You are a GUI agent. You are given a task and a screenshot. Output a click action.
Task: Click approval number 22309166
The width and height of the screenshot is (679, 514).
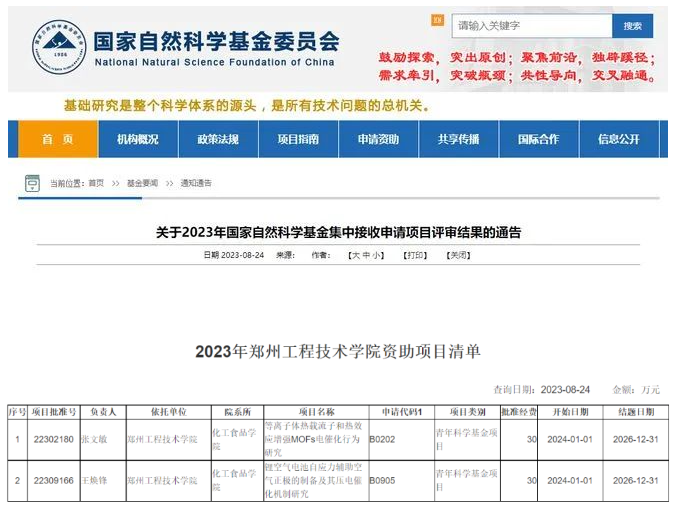pyautogui.click(x=54, y=481)
